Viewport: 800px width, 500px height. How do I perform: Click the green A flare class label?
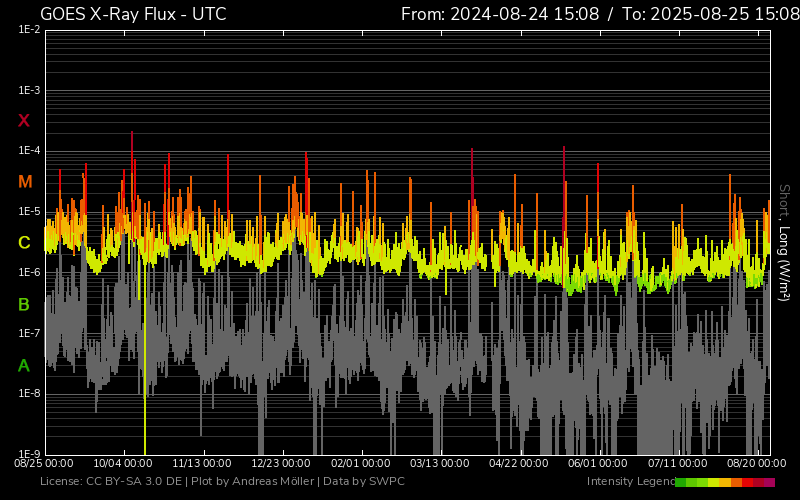pos(24,366)
